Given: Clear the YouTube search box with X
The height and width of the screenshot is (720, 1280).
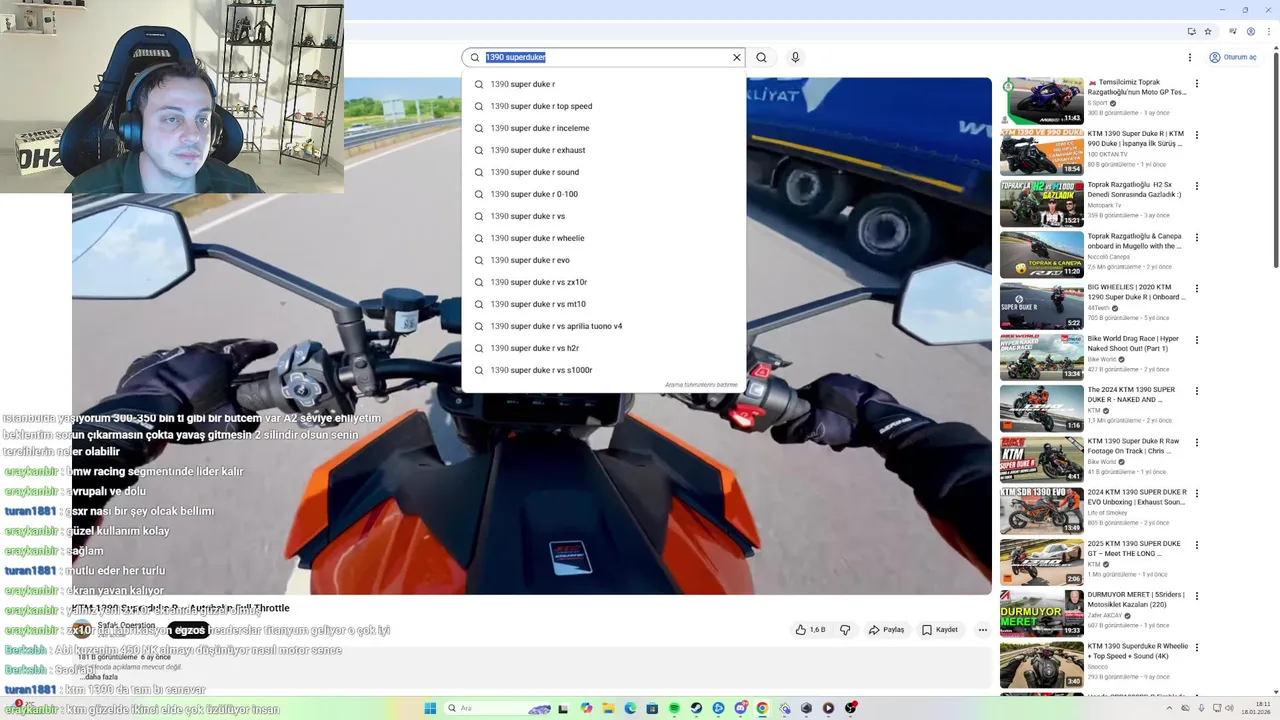Looking at the screenshot, I should coord(737,57).
